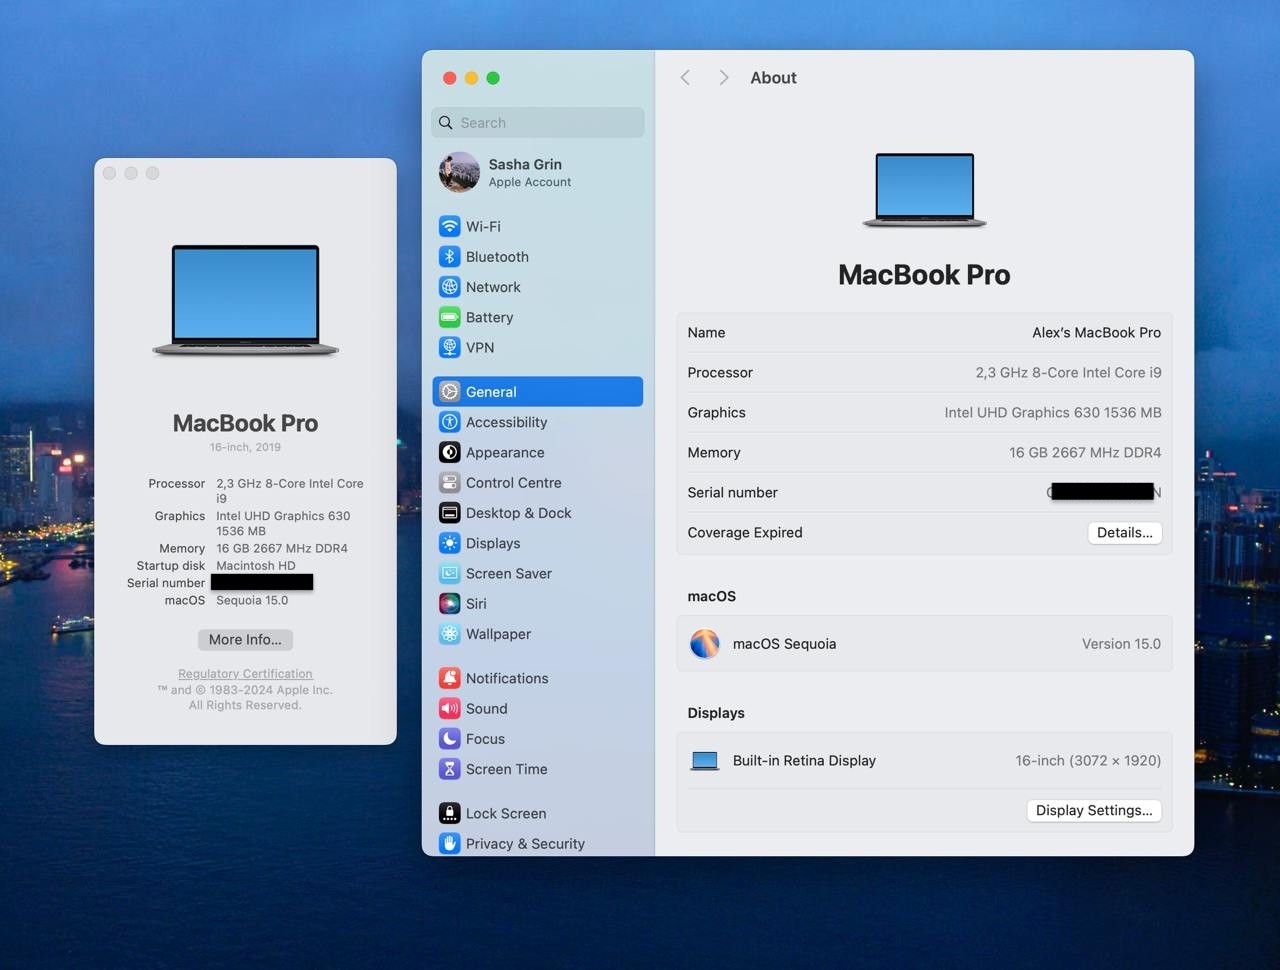The image size is (1280, 970).
Task: Click Macintosh HD startup disk value
Action: (256, 566)
